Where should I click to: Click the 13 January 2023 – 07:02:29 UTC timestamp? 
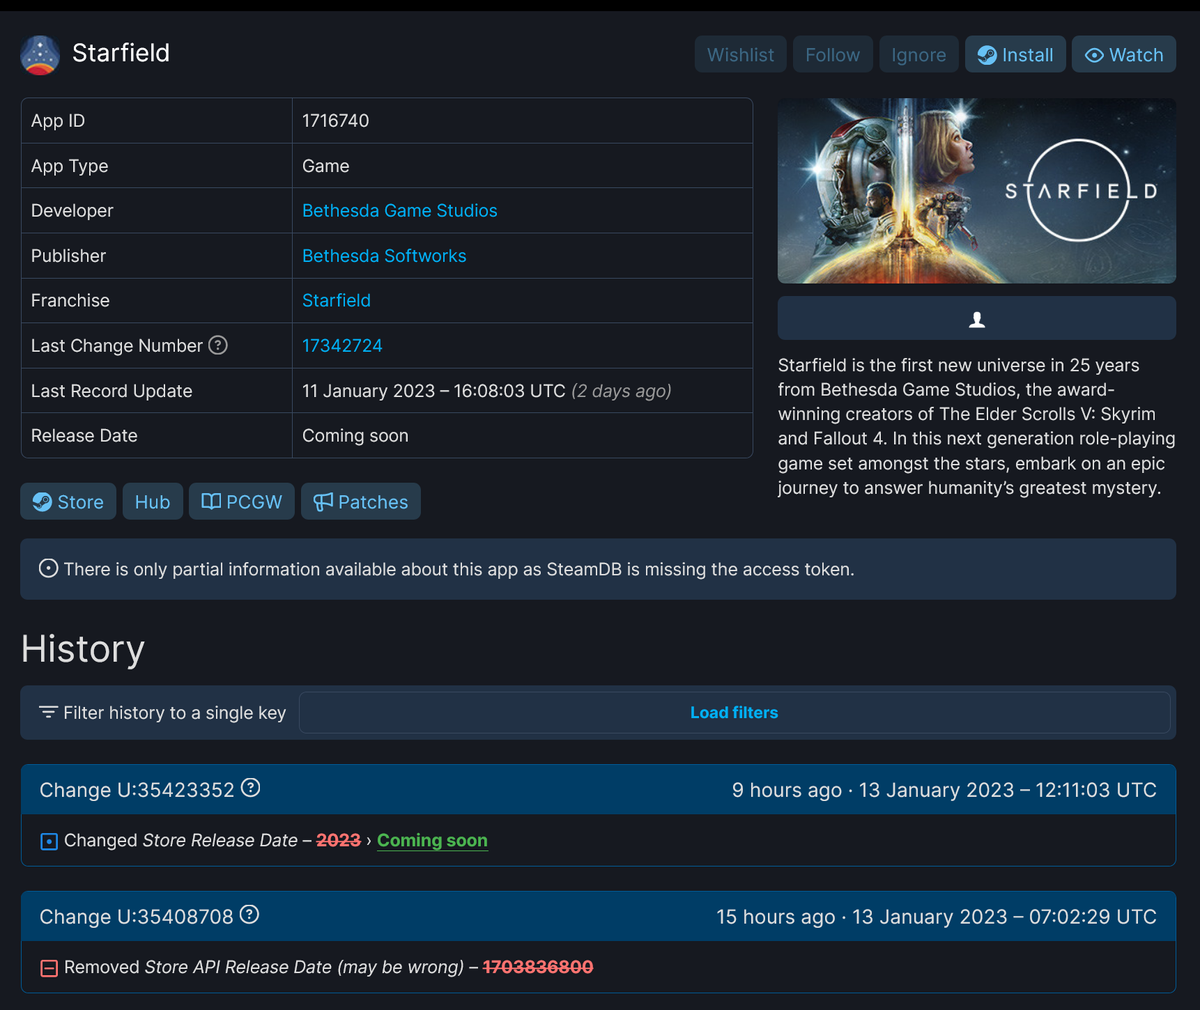click(x=1004, y=917)
